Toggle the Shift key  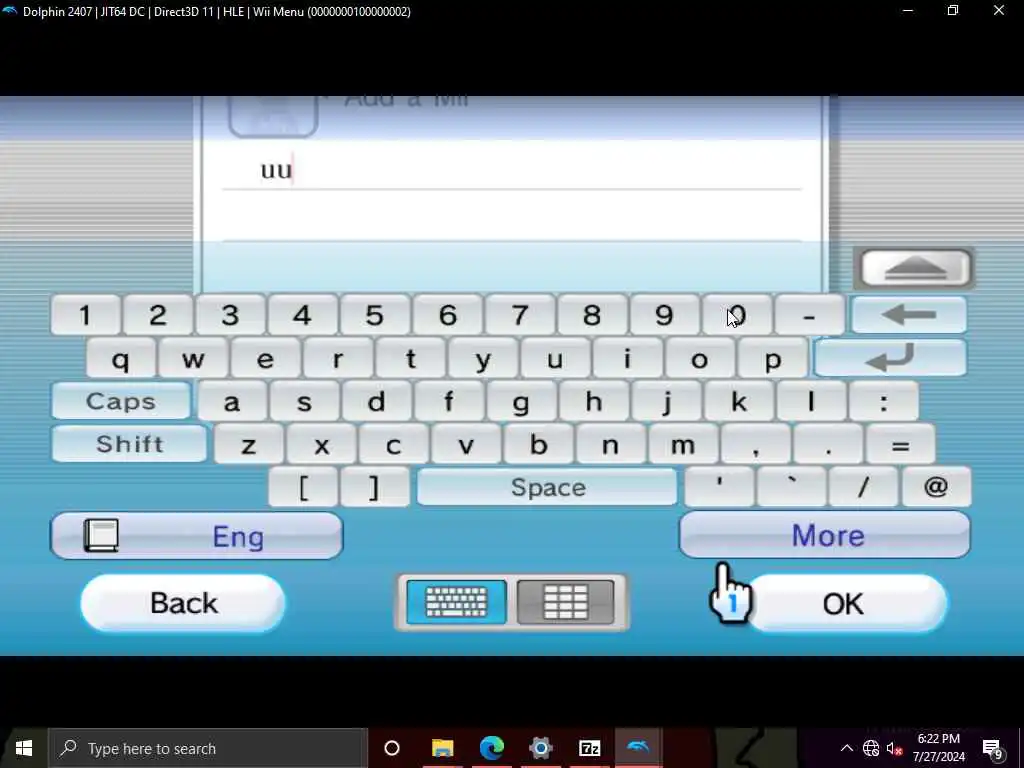pos(129,444)
